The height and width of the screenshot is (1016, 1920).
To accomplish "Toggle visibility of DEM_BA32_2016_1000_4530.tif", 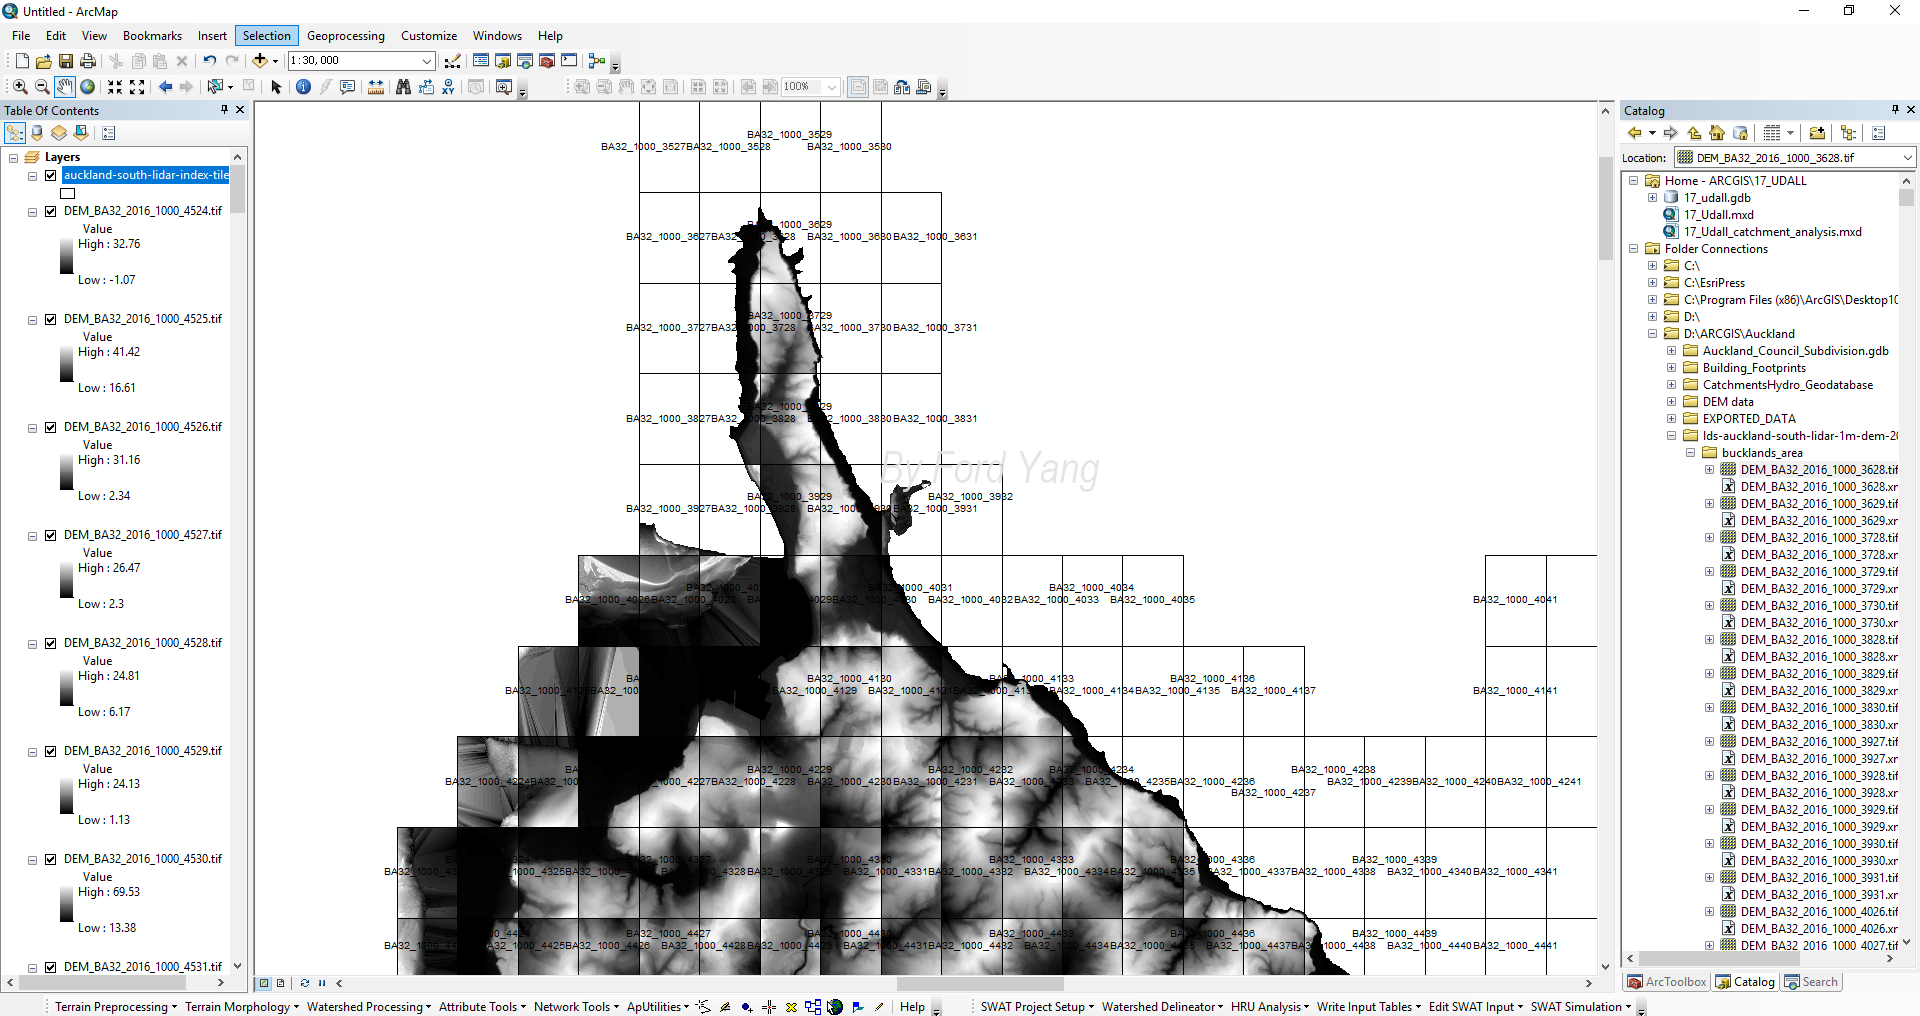I will pyautogui.click(x=51, y=859).
